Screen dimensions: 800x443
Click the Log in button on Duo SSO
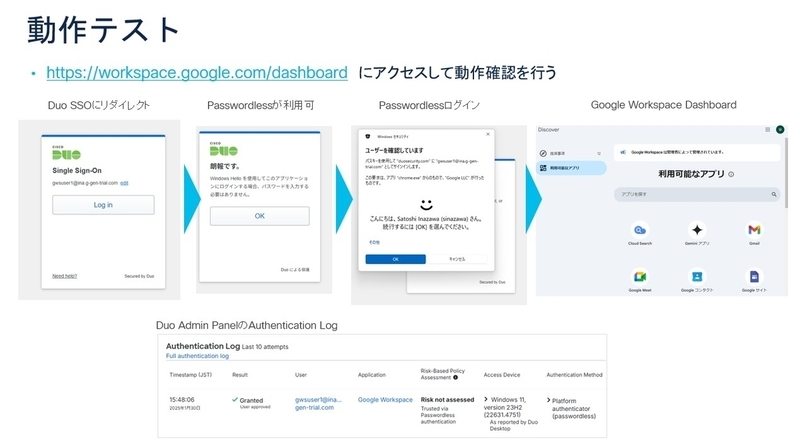pos(103,205)
